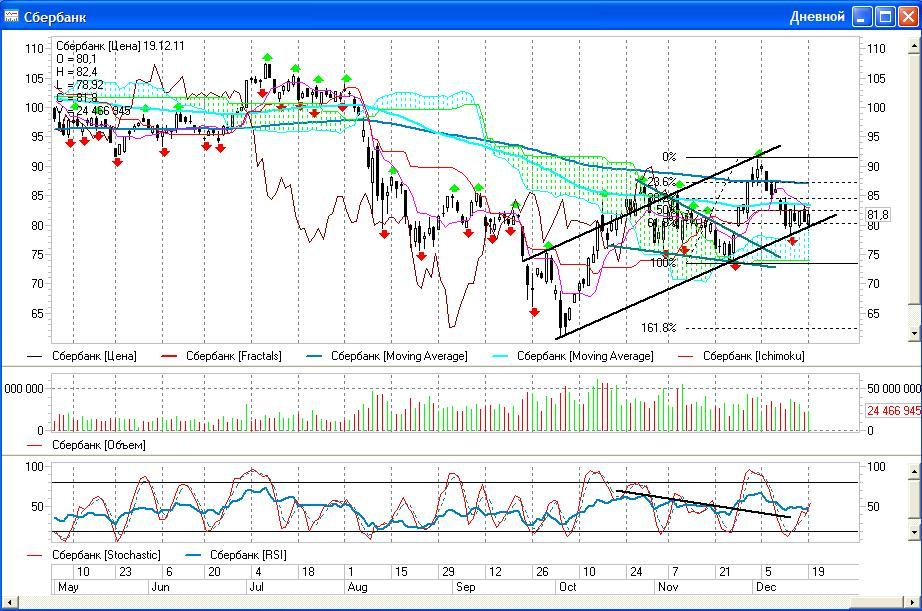Image resolution: width=922 pixels, height=611 pixels.
Task: Click the 'H = 82,4' high value
Action: tap(76, 72)
